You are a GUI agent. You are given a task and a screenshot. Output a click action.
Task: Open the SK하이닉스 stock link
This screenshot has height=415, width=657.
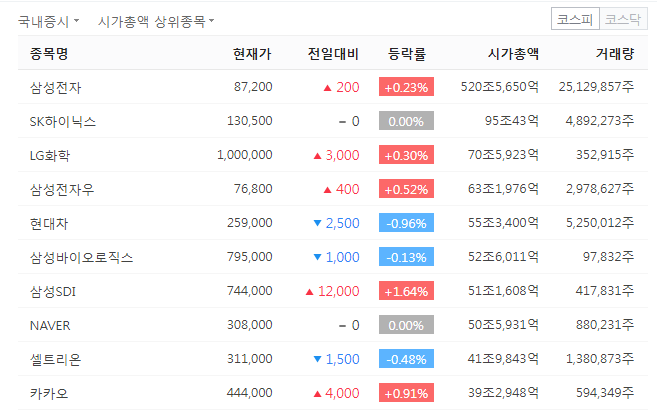63,122
